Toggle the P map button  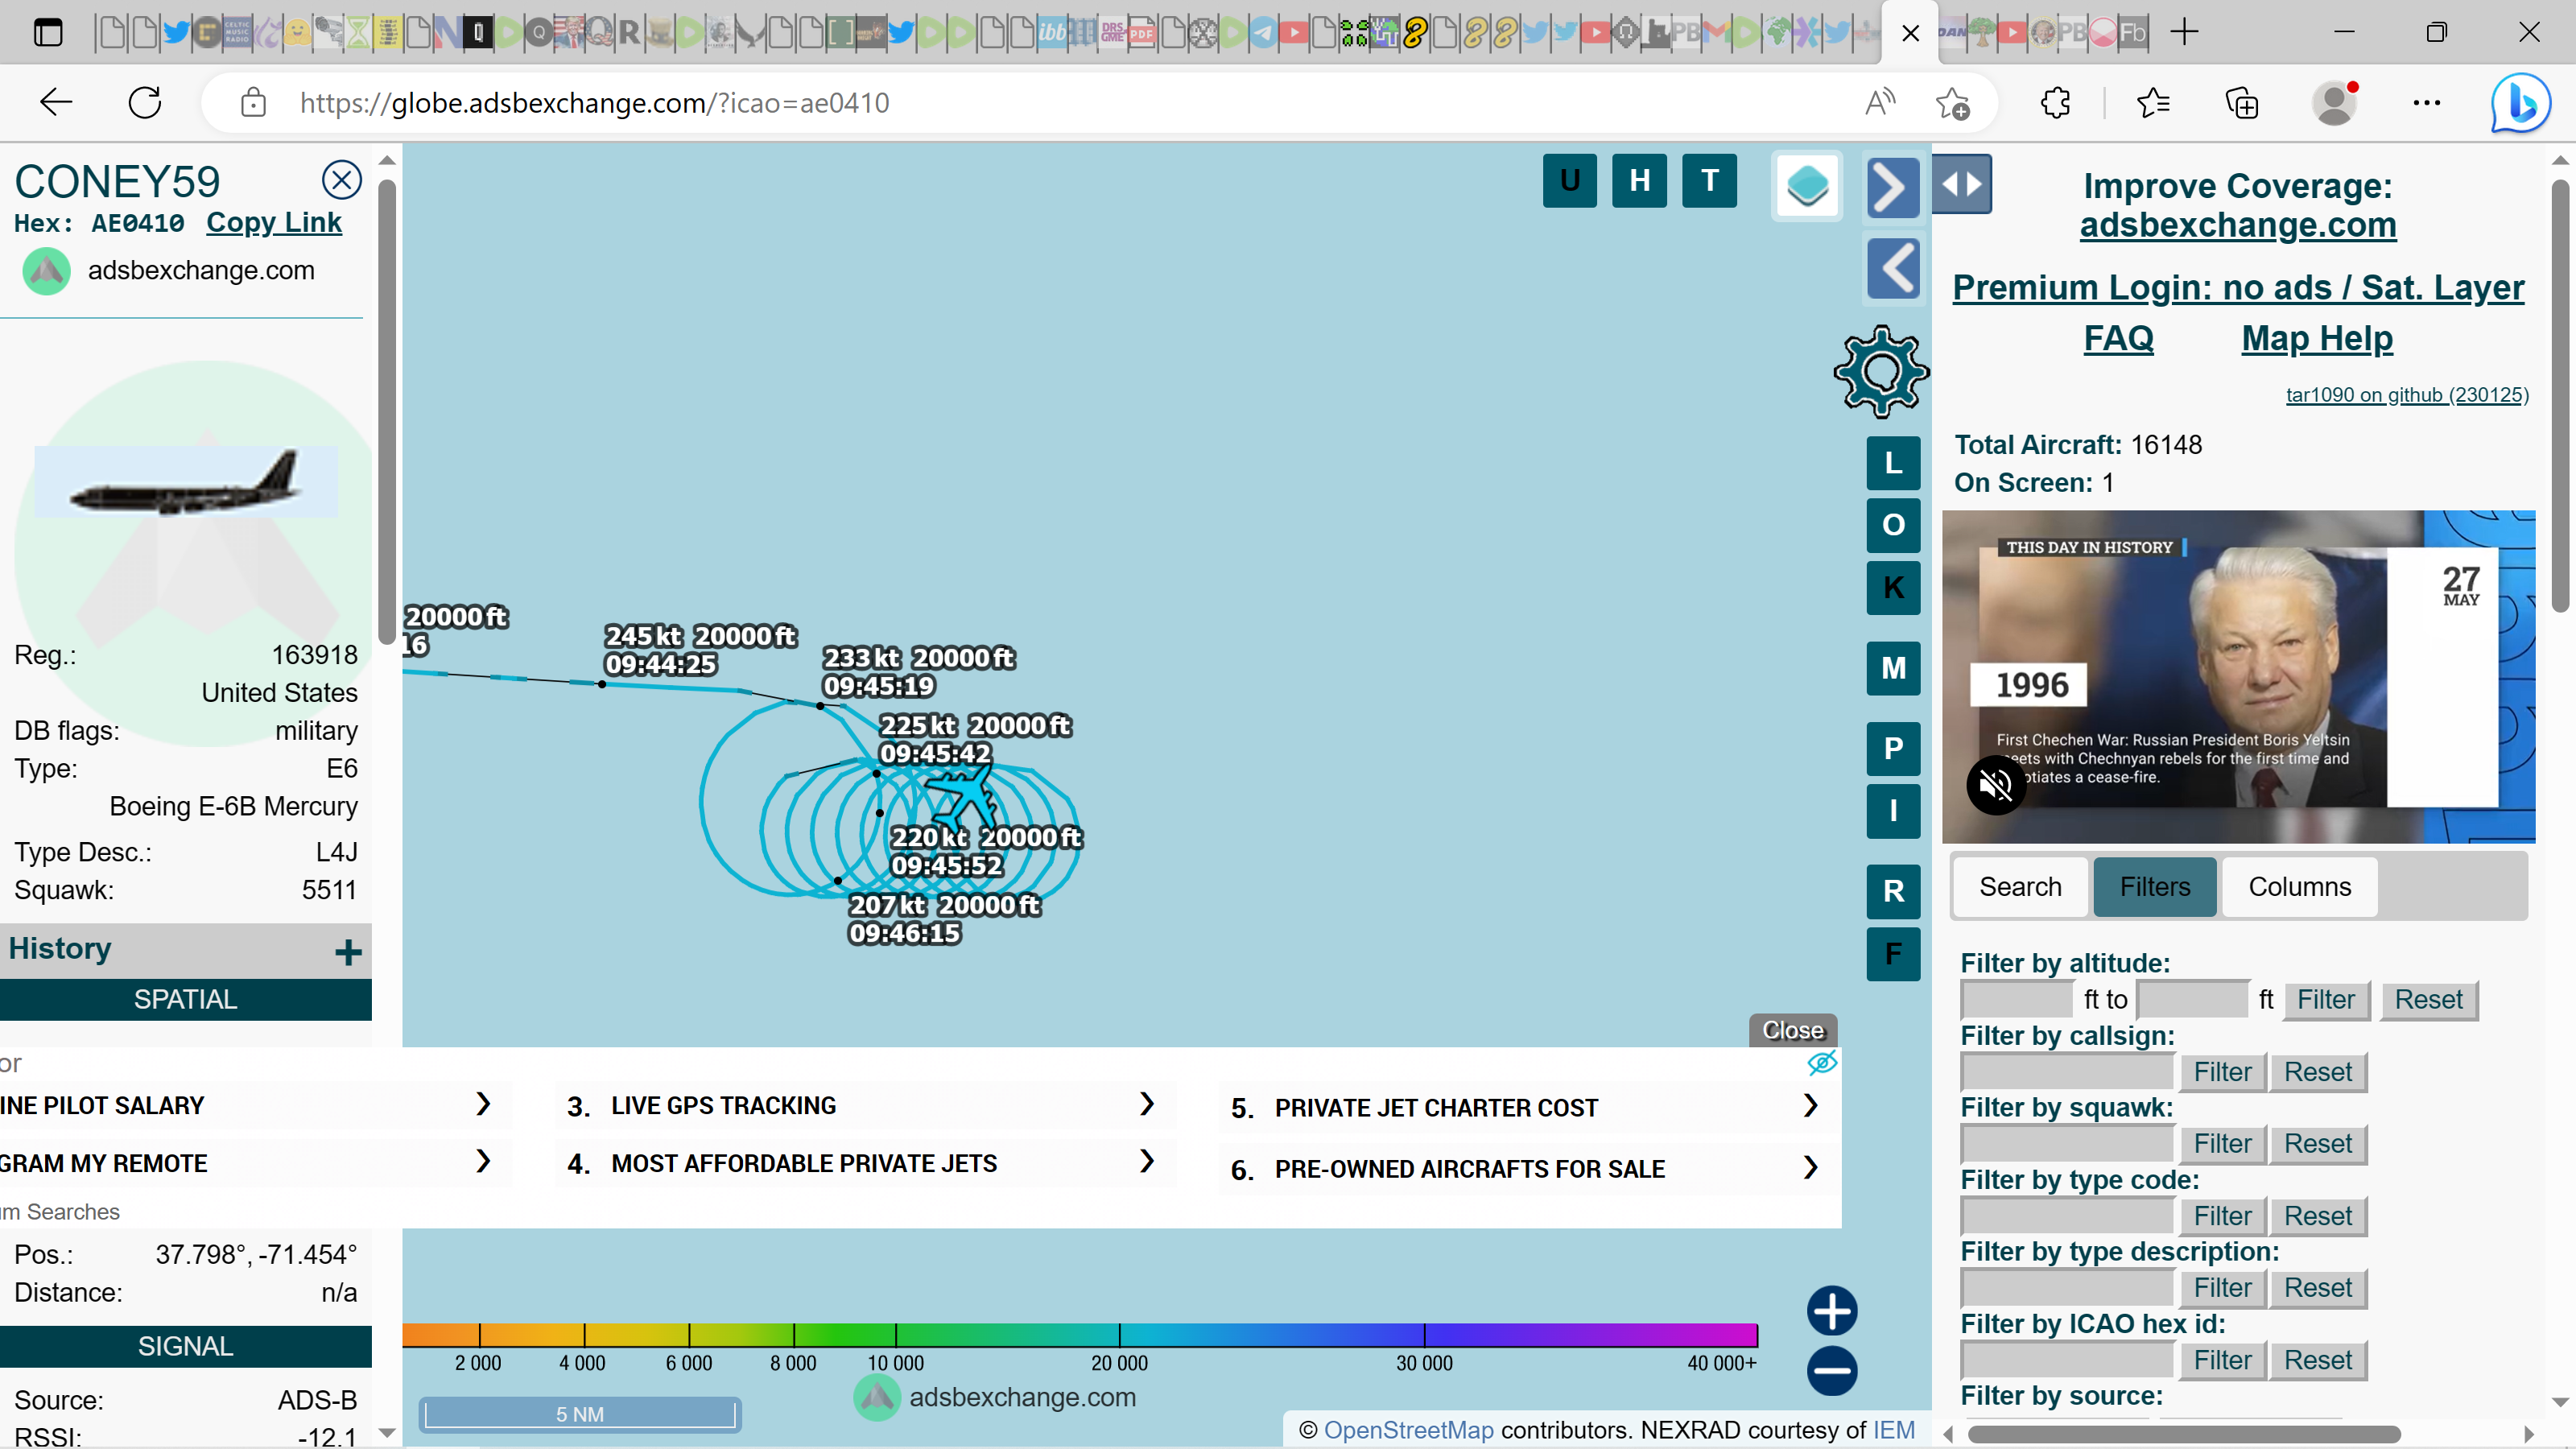[1893, 749]
